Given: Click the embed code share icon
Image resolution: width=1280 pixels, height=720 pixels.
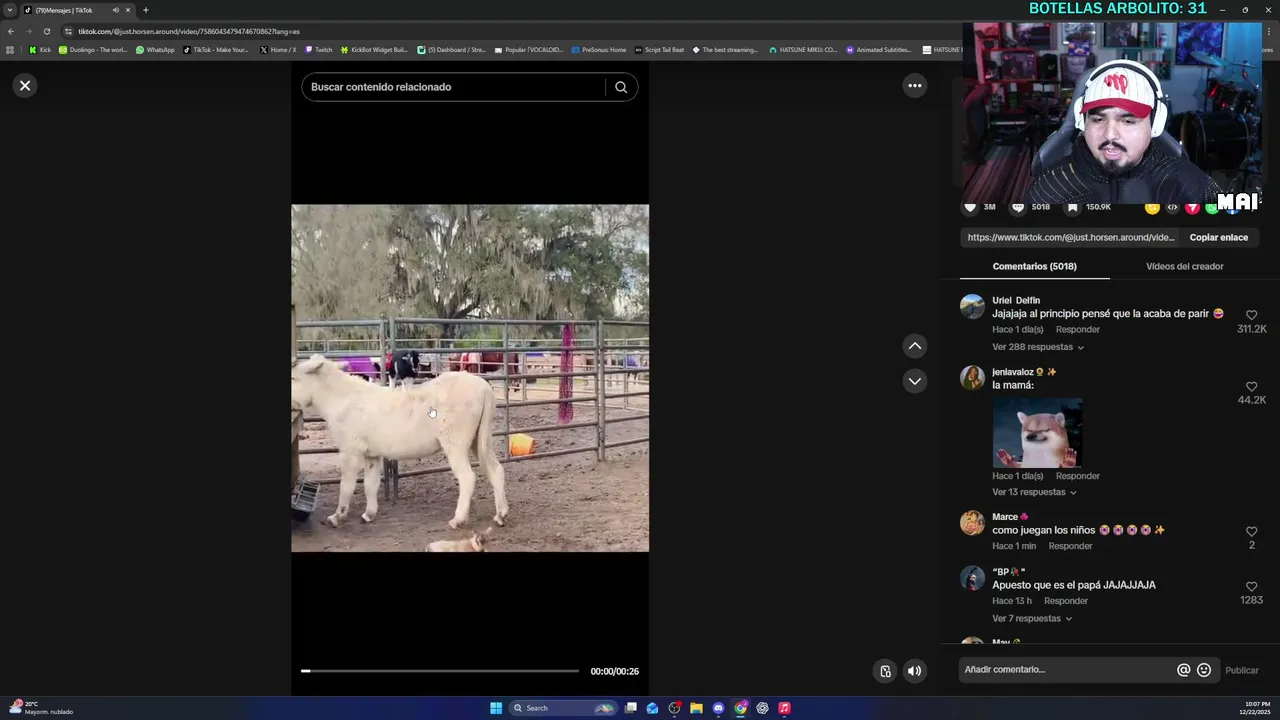Looking at the screenshot, I should tap(1172, 207).
